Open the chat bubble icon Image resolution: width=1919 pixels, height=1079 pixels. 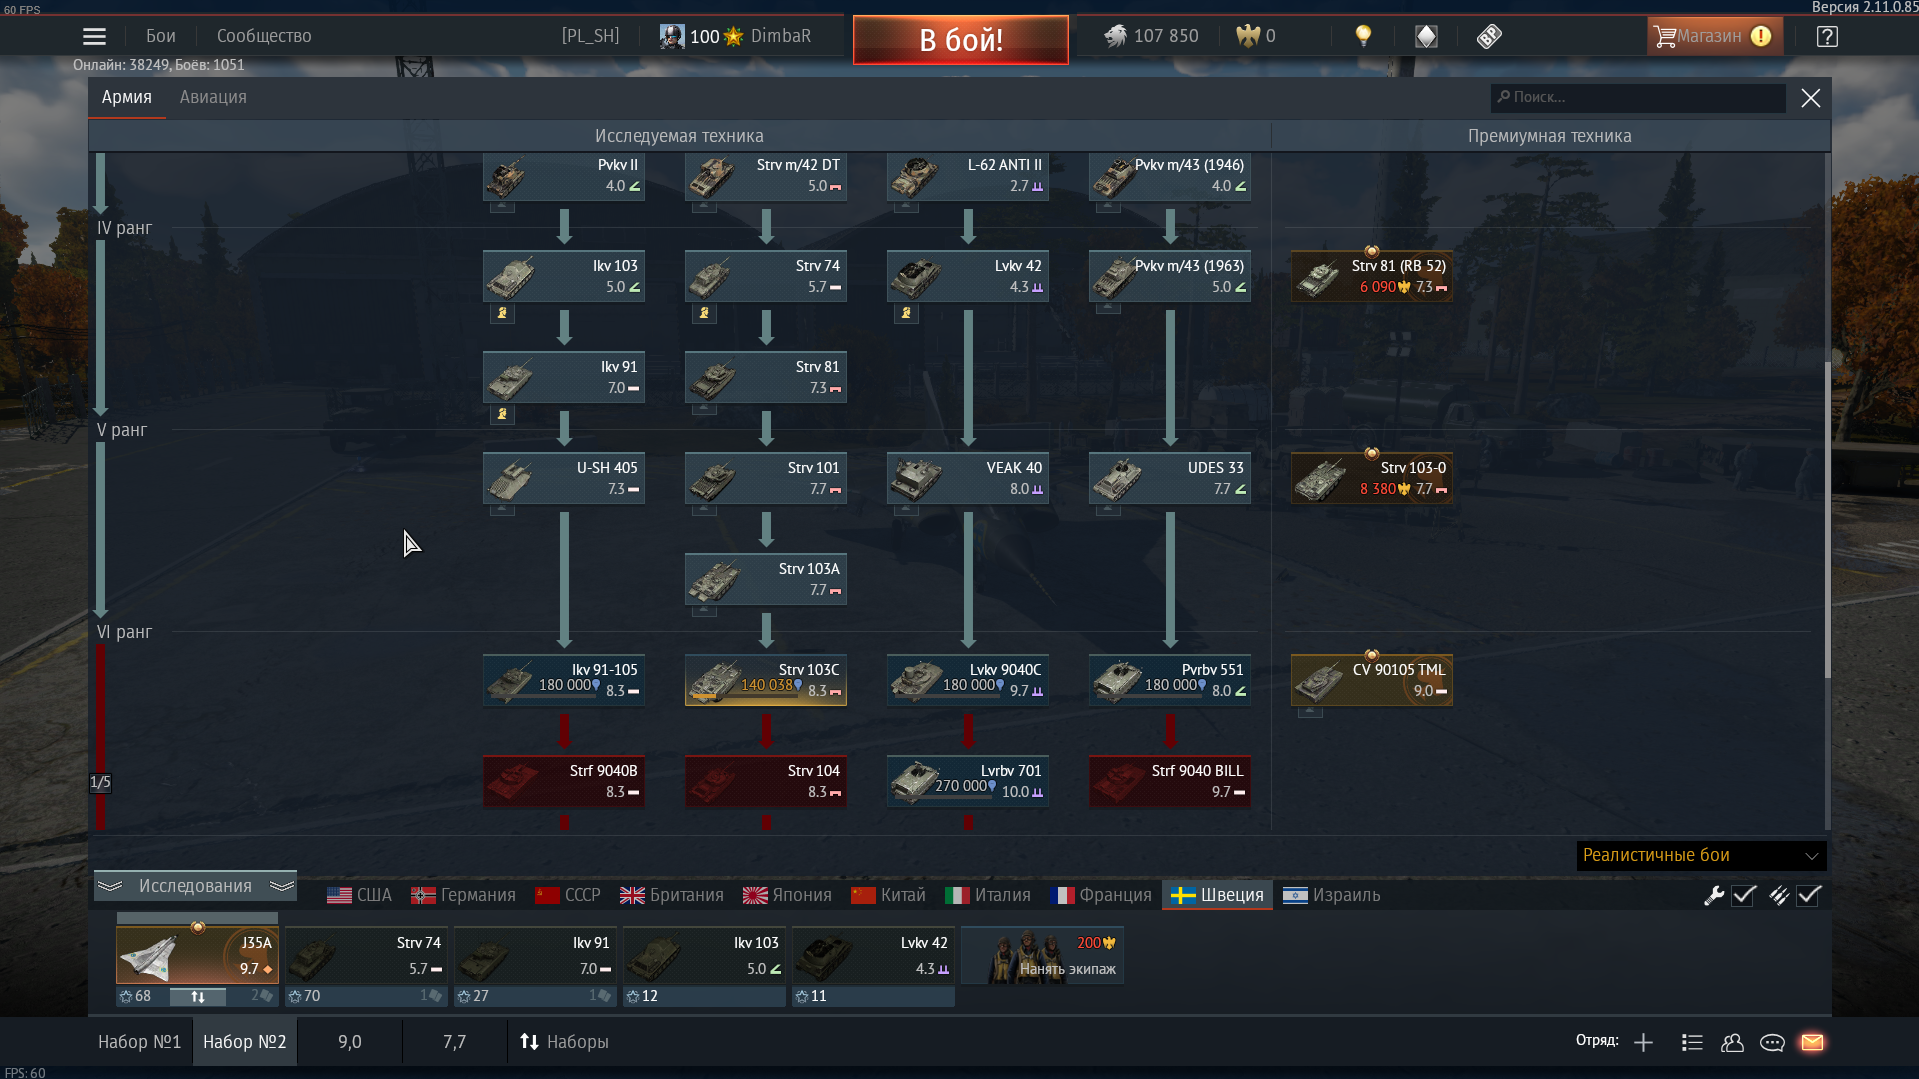coord(1772,1042)
